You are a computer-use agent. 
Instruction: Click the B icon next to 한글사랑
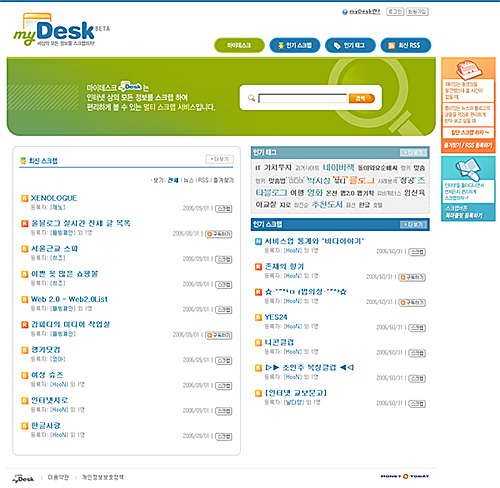click(x=25, y=426)
